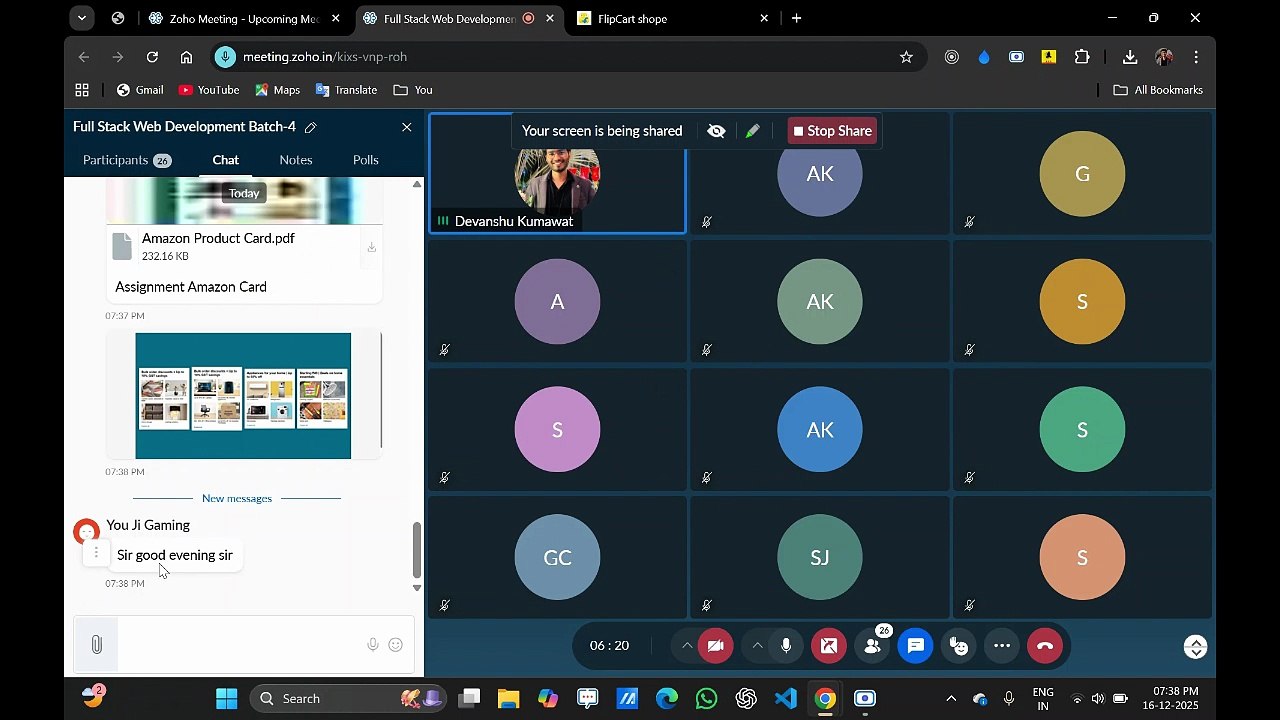The height and width of the screenshot is (720, 1280).
Task: Turn on the camera in meeting toolbar
Action: [715, 646]
